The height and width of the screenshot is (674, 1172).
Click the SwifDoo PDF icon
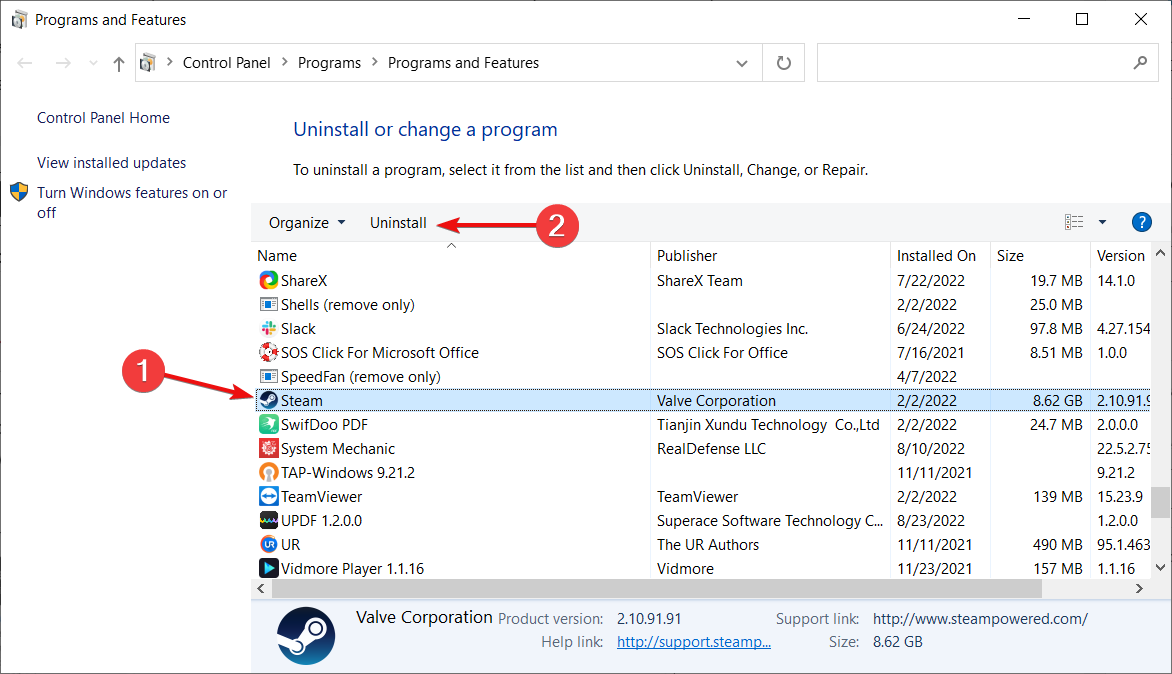(x=268, y=424)
